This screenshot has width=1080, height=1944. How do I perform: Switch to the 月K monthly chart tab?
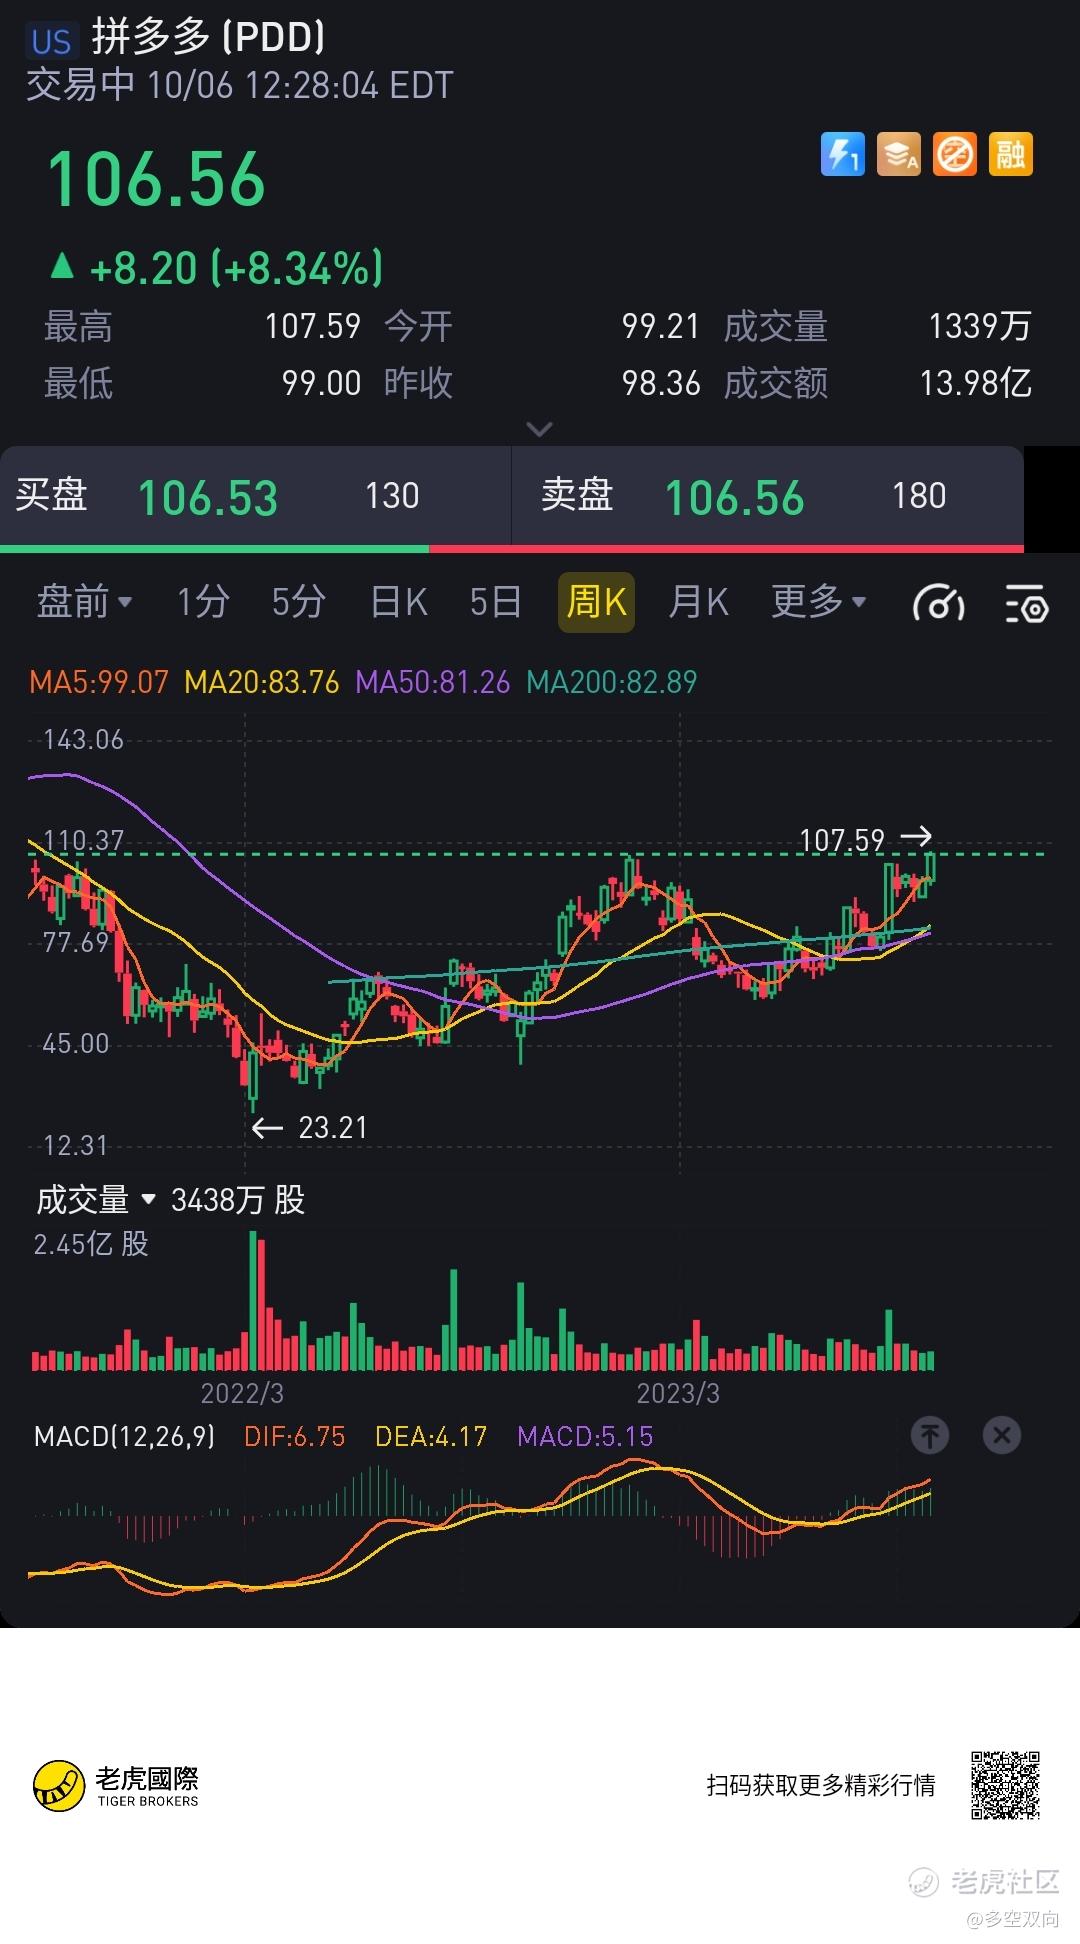698,602
